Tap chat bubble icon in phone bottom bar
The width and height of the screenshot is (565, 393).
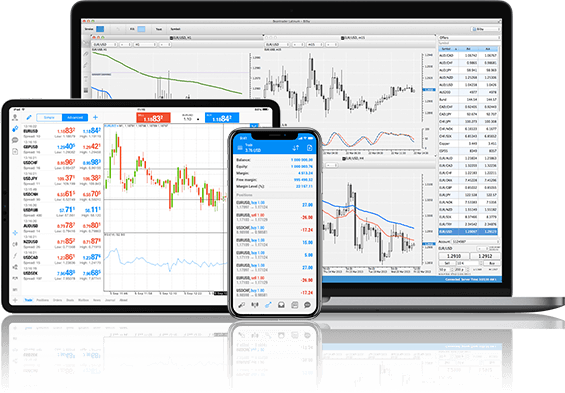pyautogui.click(x=307, y=305)
